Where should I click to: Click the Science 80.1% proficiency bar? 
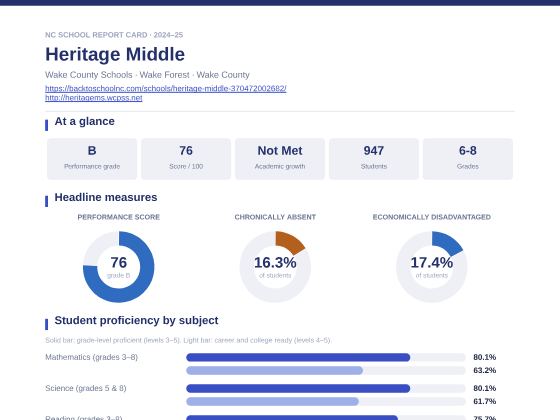[326, 388]
